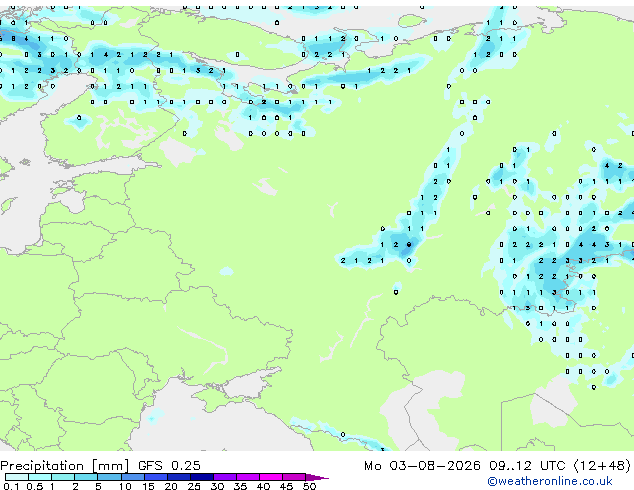This screenshot has width=634, height=490.
Task: Click the 20–25 mm legend swatch
Action: (x=179, y=477)
